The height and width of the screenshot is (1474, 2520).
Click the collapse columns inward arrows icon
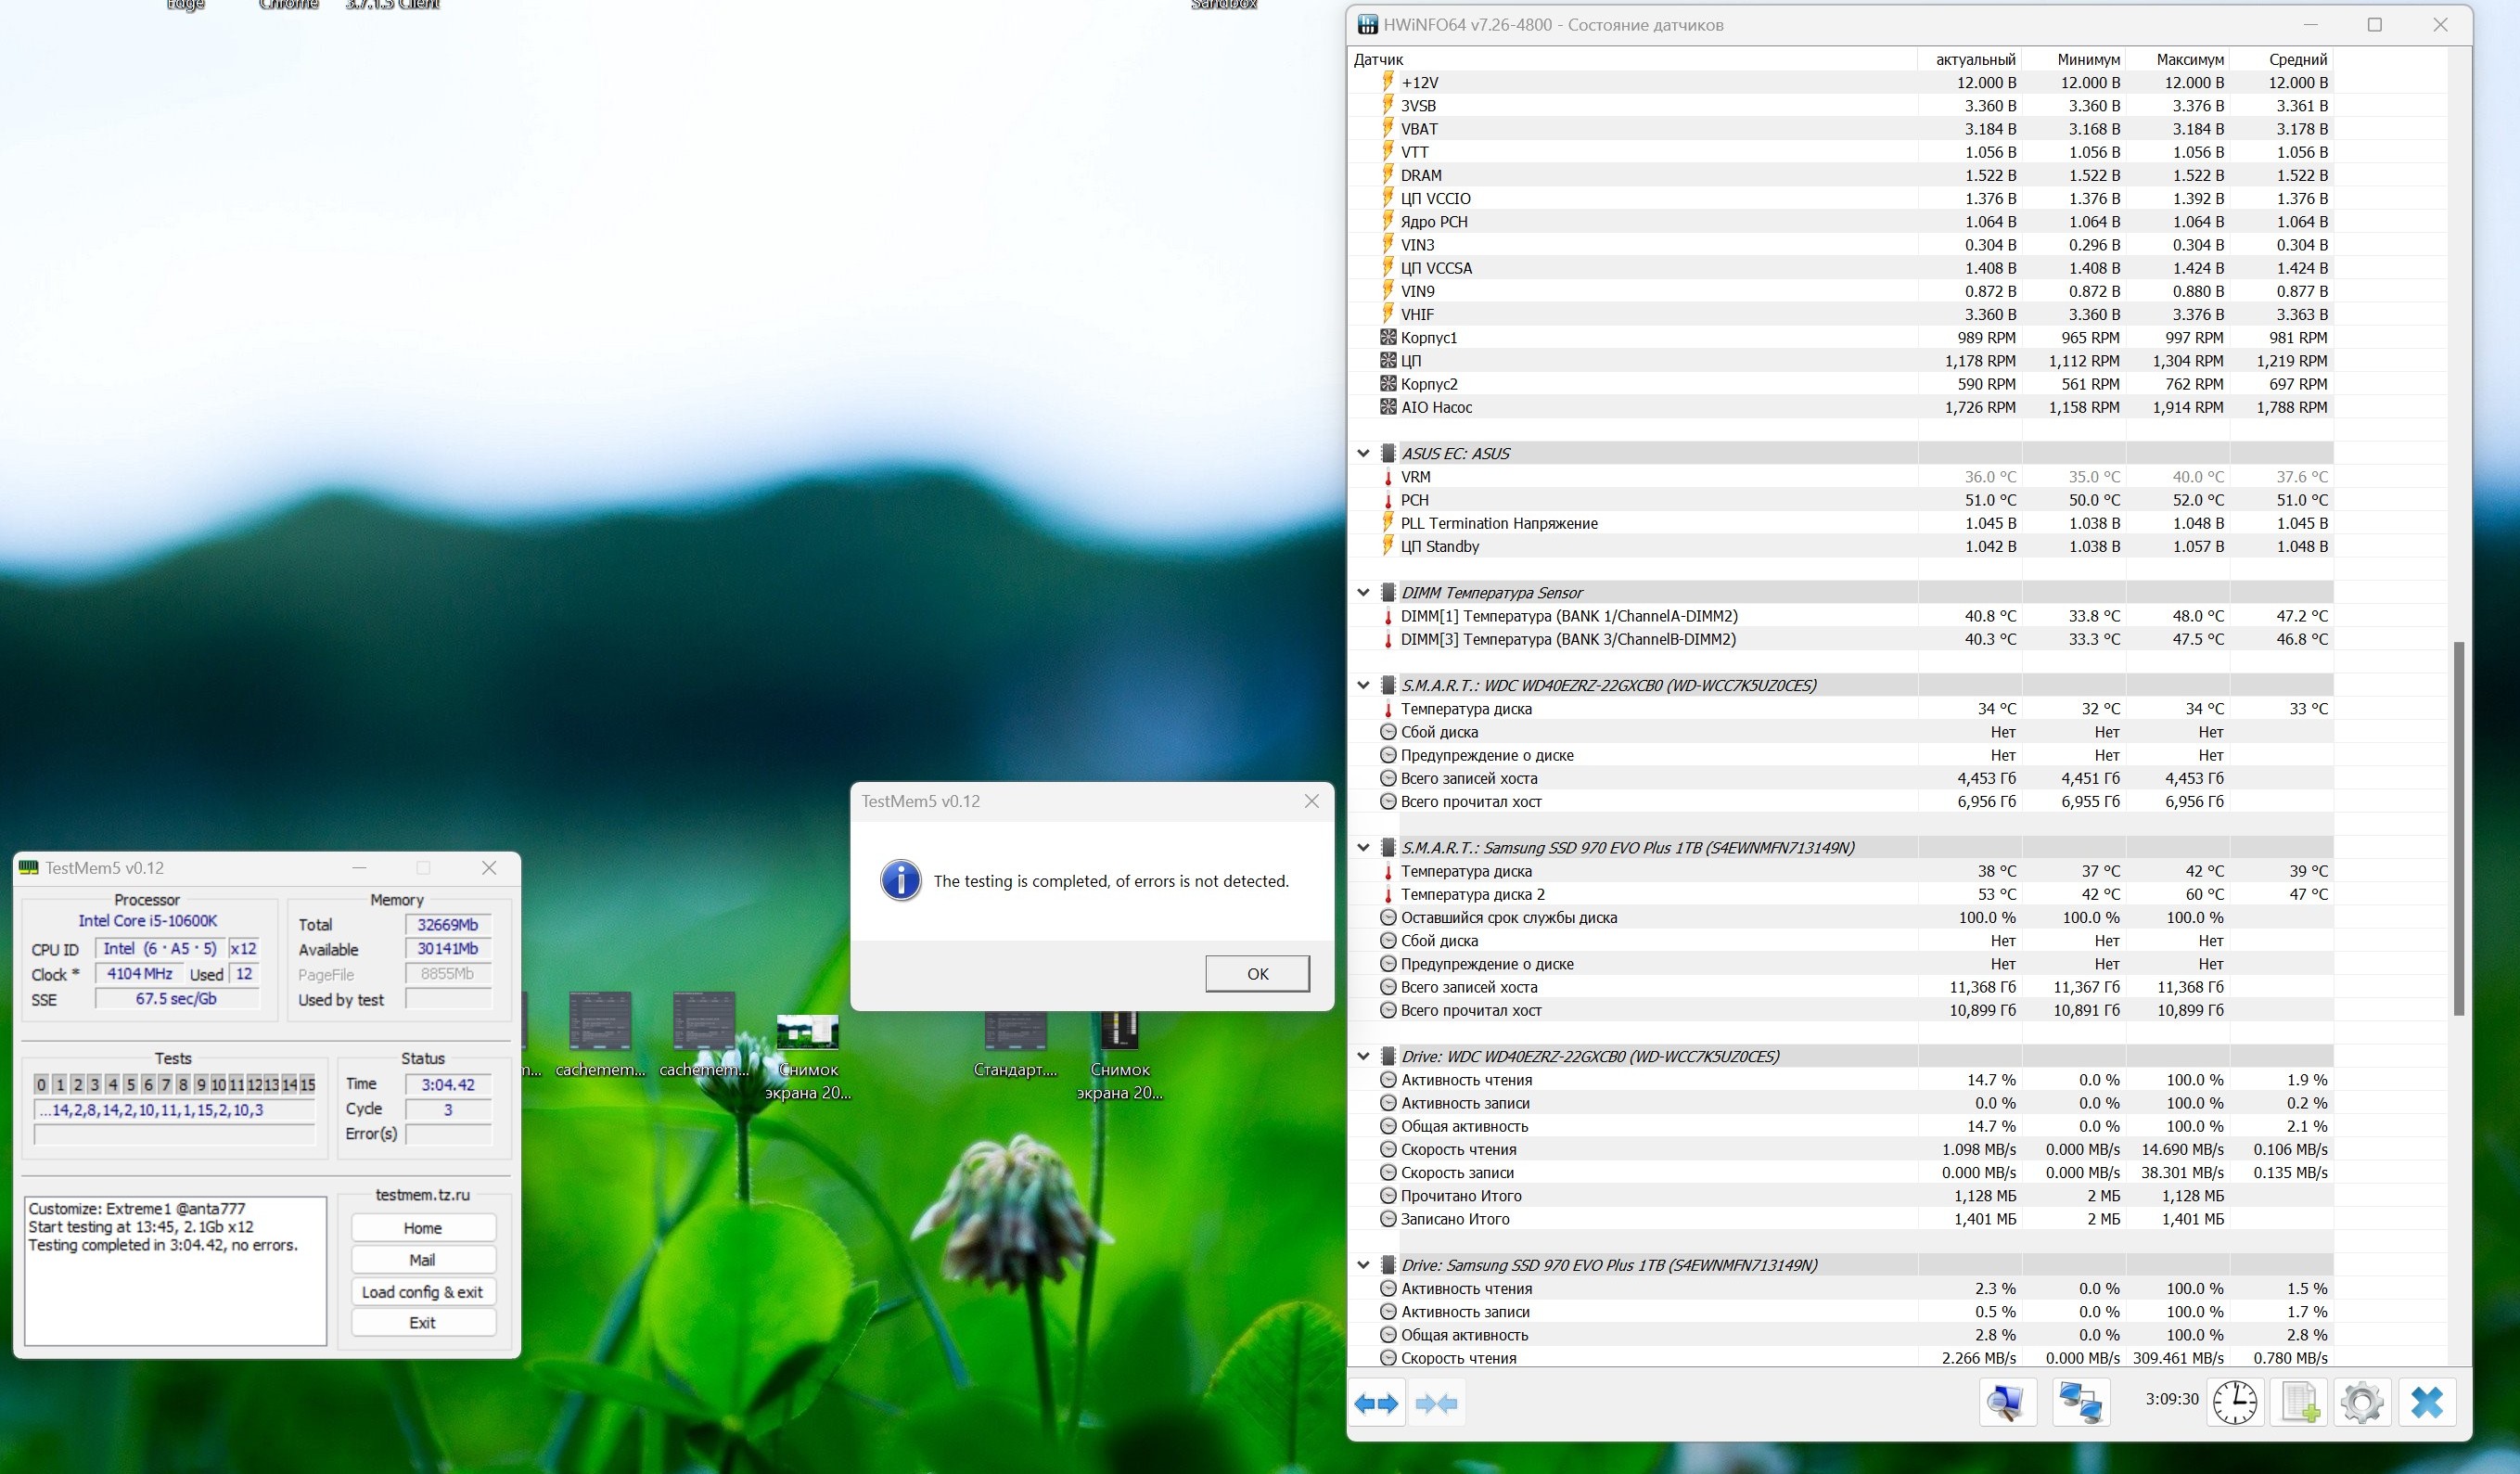coord(1436,1404)
